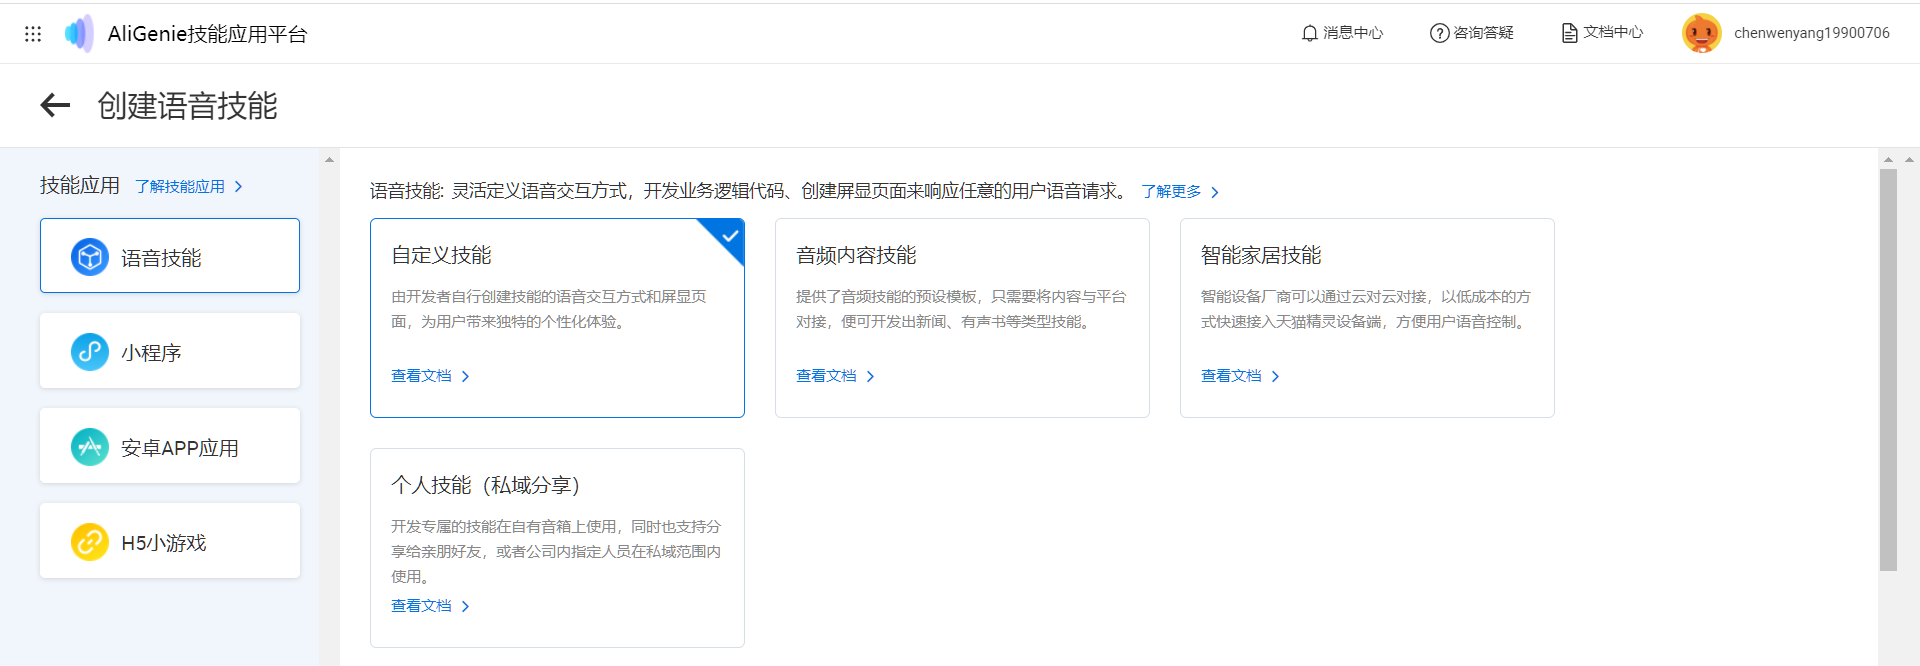Click the 了解更多 link
The width and height of the screenshot is (1920, 666).
coord(1171,192)
